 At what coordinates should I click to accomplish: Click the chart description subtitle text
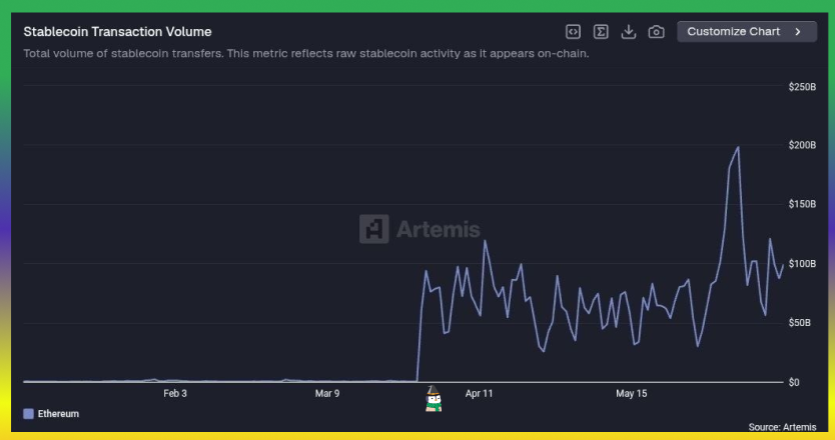click(x=306, y=53)
